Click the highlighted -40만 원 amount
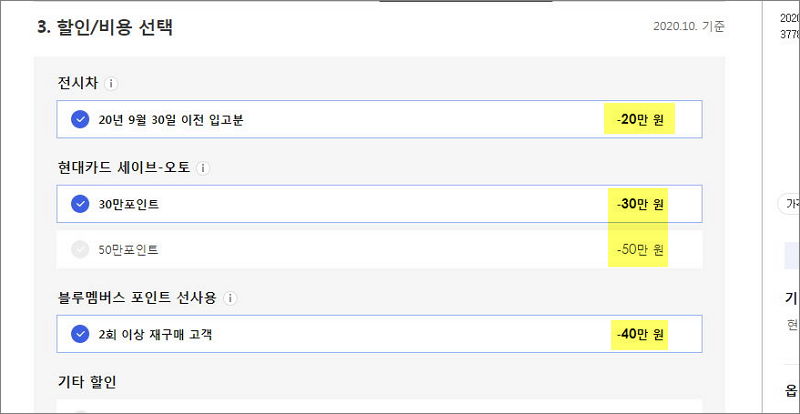This screenshot has height=414, width=800. tap(640, 335)
